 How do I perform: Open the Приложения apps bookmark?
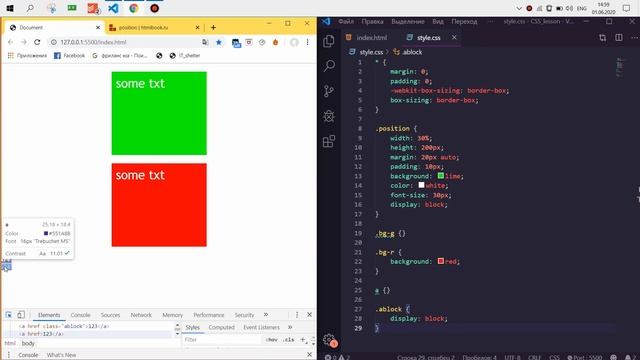pyautogui.click(x=27, y=56)
